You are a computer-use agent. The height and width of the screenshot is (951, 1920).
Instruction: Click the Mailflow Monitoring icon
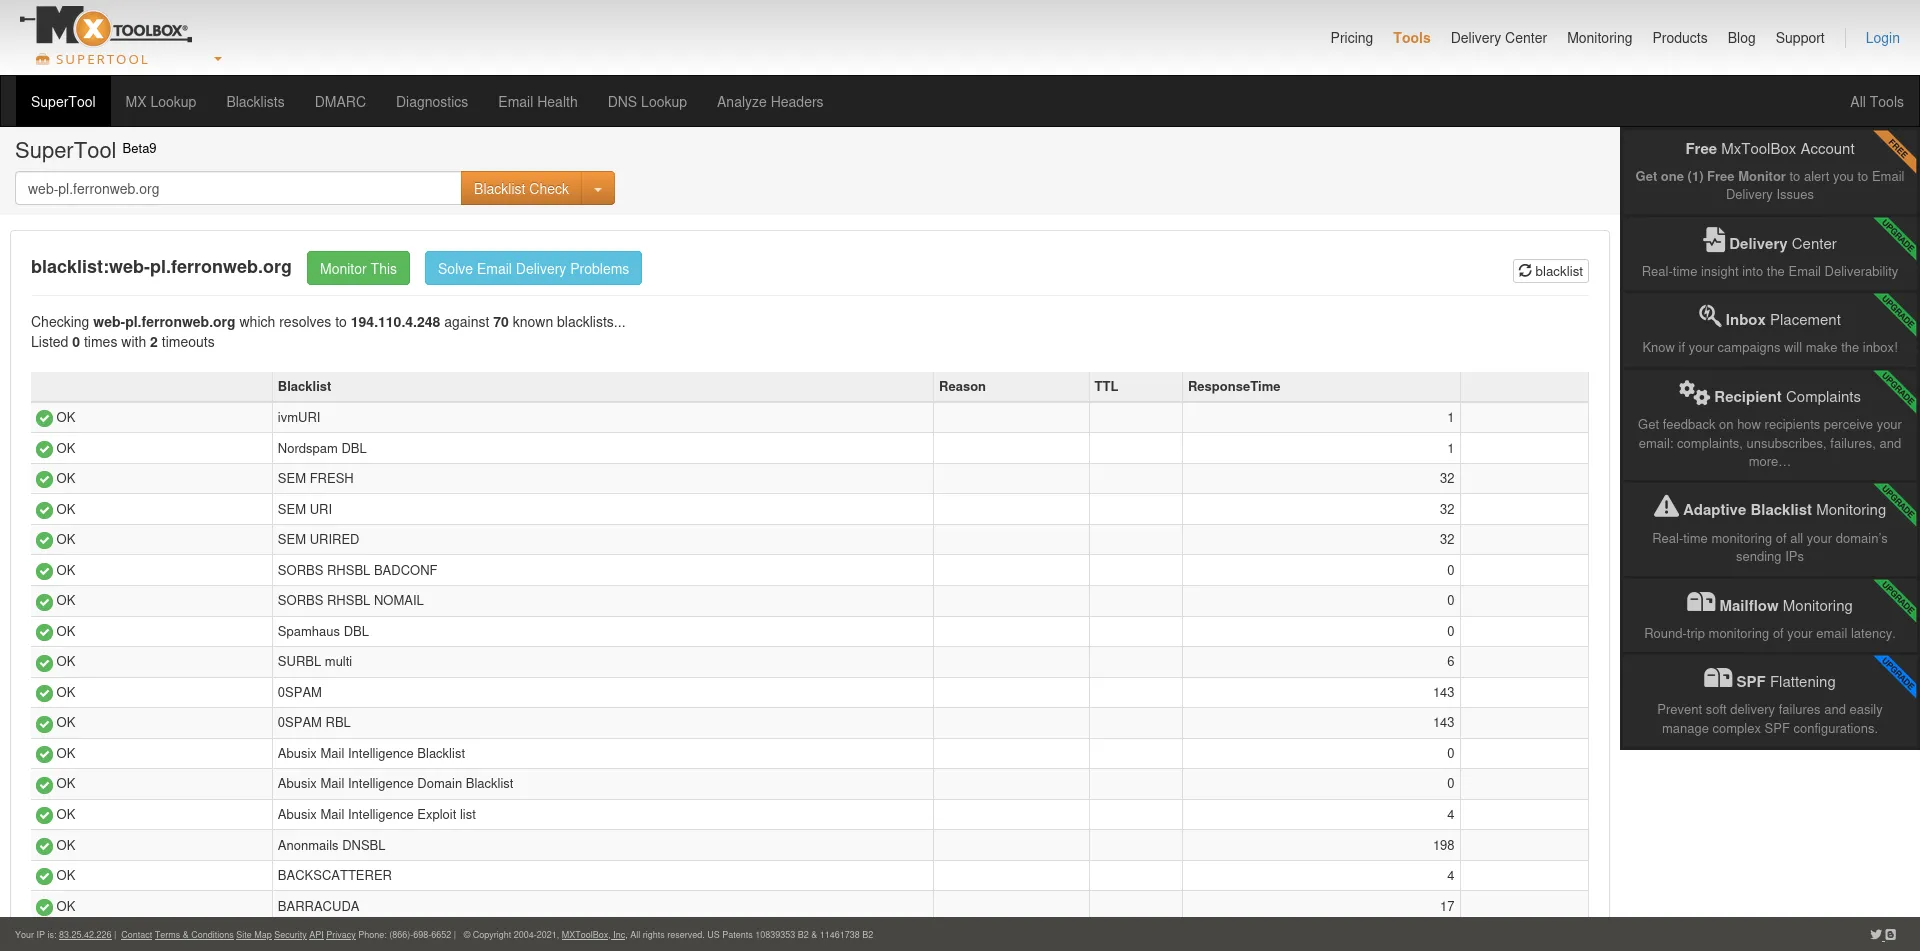(1701, 601)
